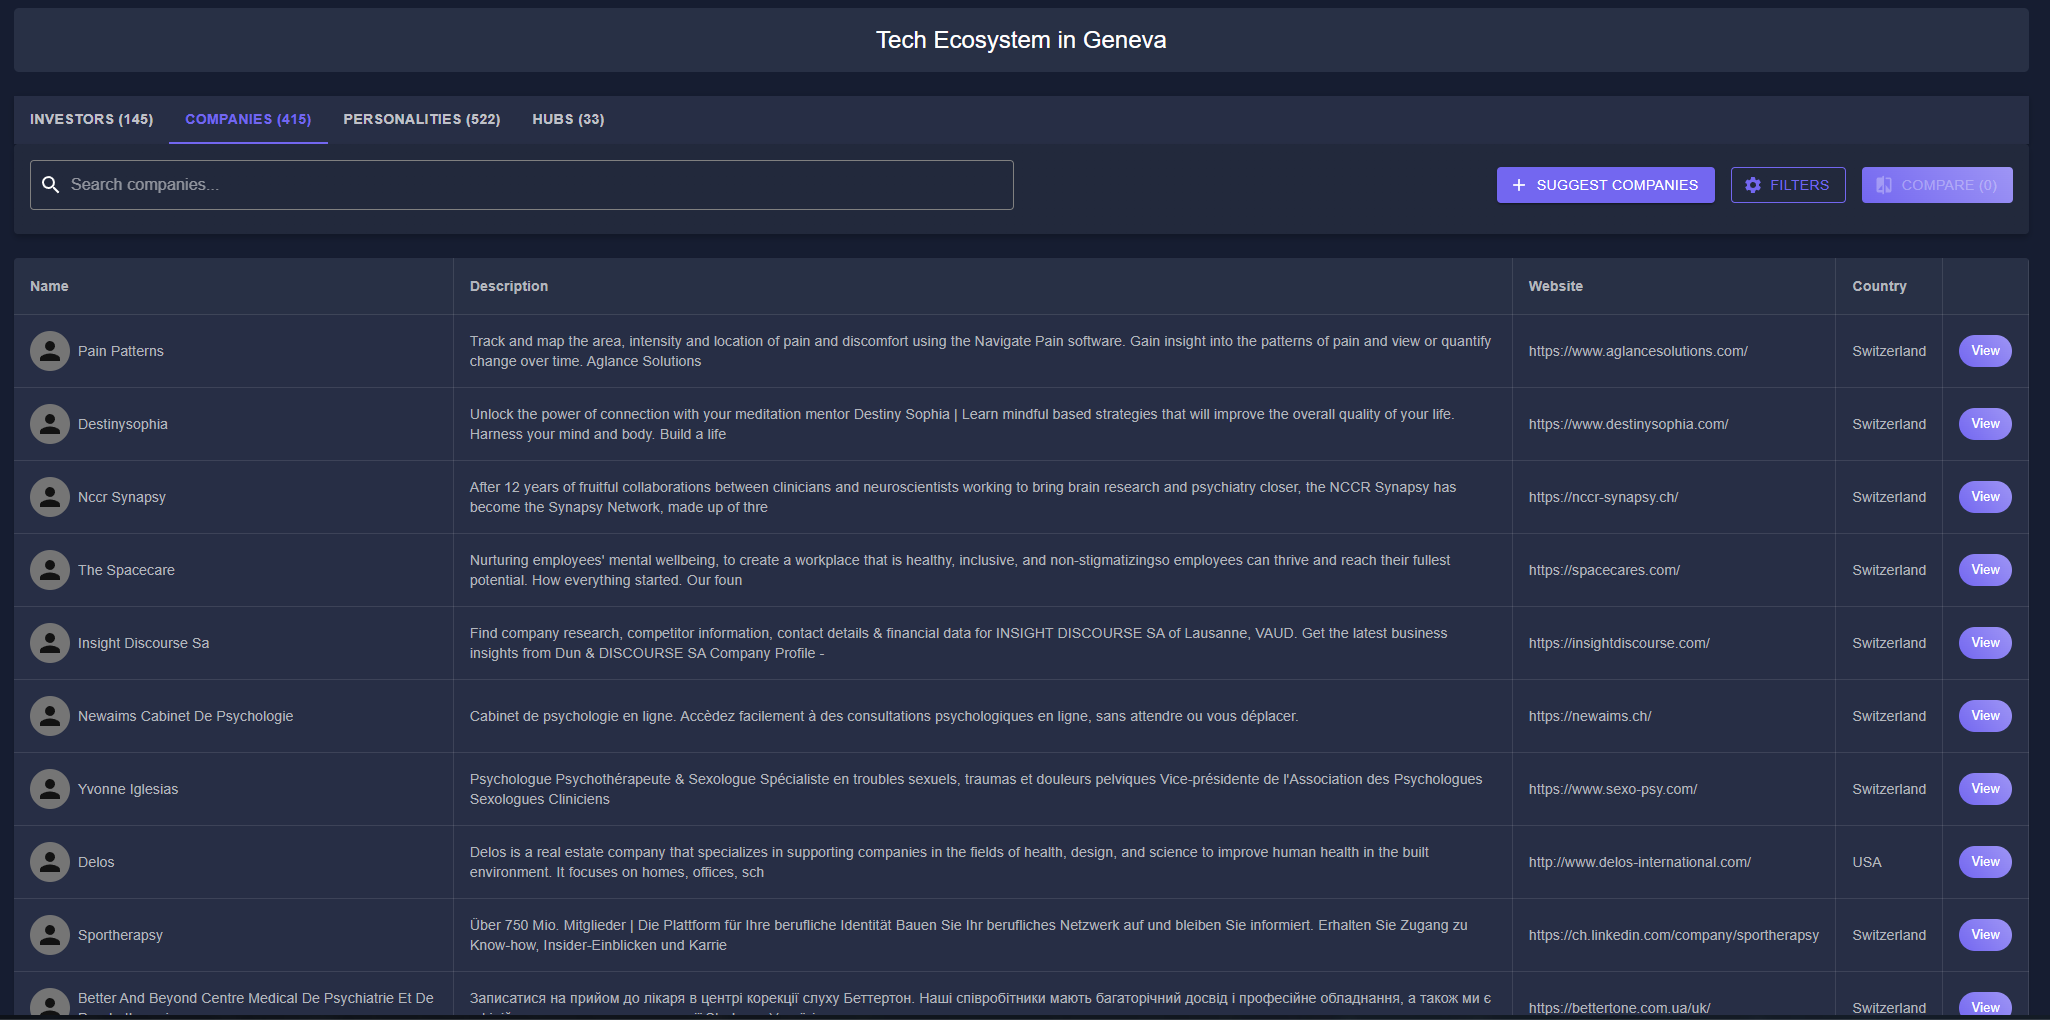2050x1020 pixels.
Task: Select the Hubs tab
Action: coord(568,119)
